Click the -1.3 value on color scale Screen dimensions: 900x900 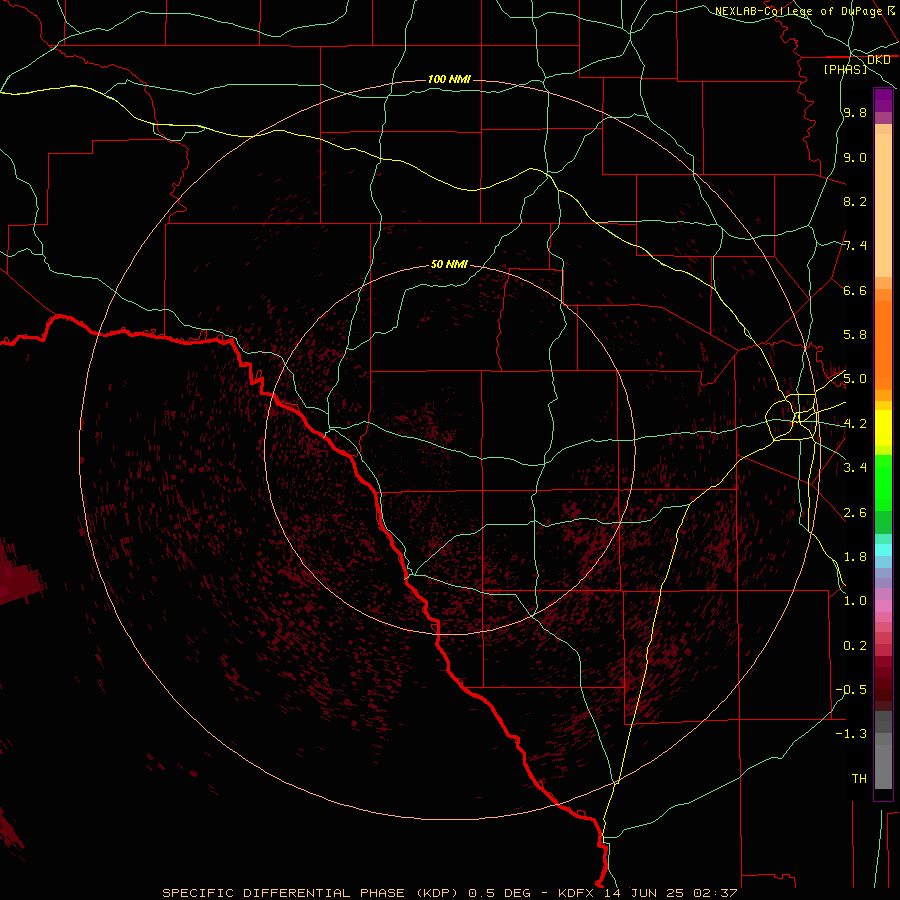(851, 734)
